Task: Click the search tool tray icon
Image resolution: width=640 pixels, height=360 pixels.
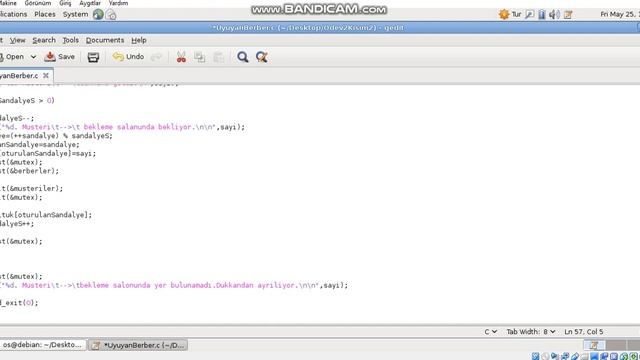Action: [529, 15]
